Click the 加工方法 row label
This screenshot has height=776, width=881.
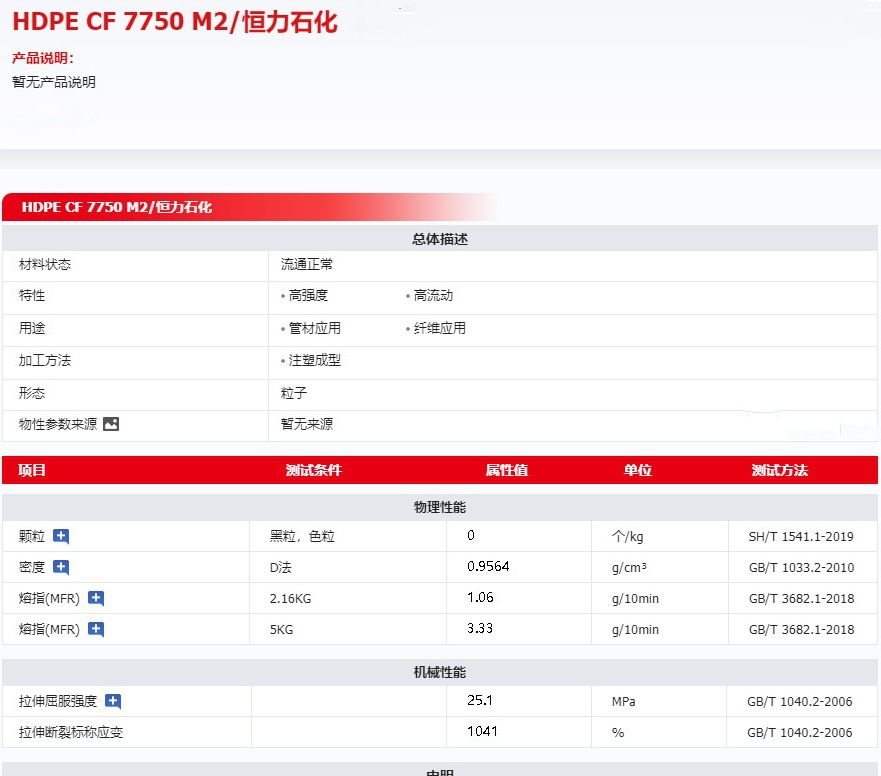coord(45,360)
